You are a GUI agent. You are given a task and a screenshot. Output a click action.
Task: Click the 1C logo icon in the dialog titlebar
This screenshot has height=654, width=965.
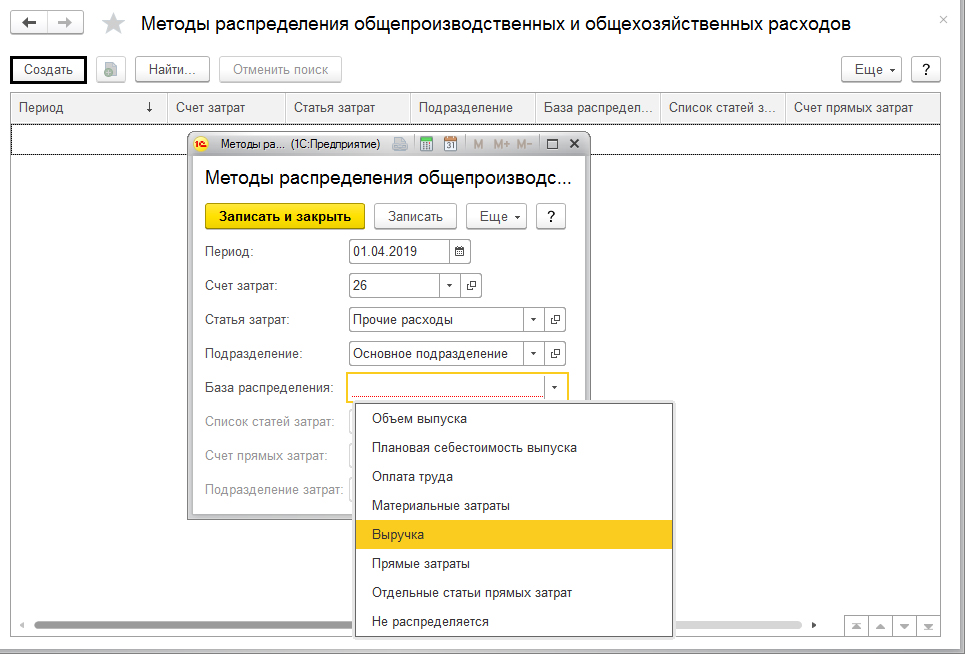pyautogui.click(x=201, y=144)
